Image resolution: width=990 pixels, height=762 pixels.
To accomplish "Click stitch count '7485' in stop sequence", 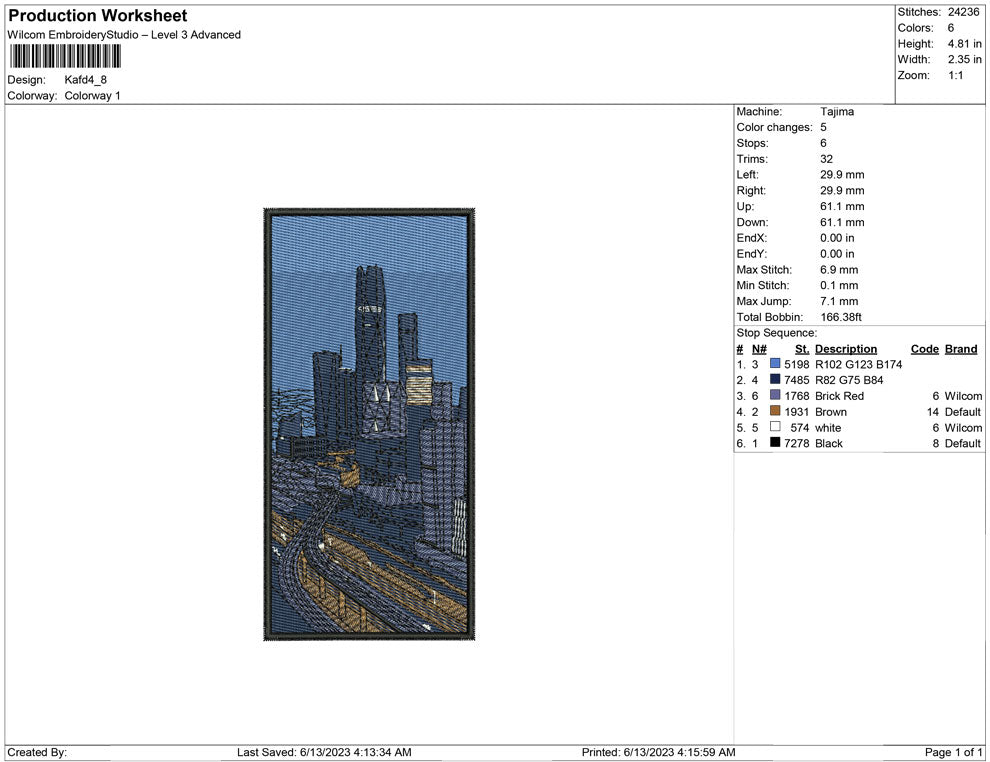I will tap(797, 380).
